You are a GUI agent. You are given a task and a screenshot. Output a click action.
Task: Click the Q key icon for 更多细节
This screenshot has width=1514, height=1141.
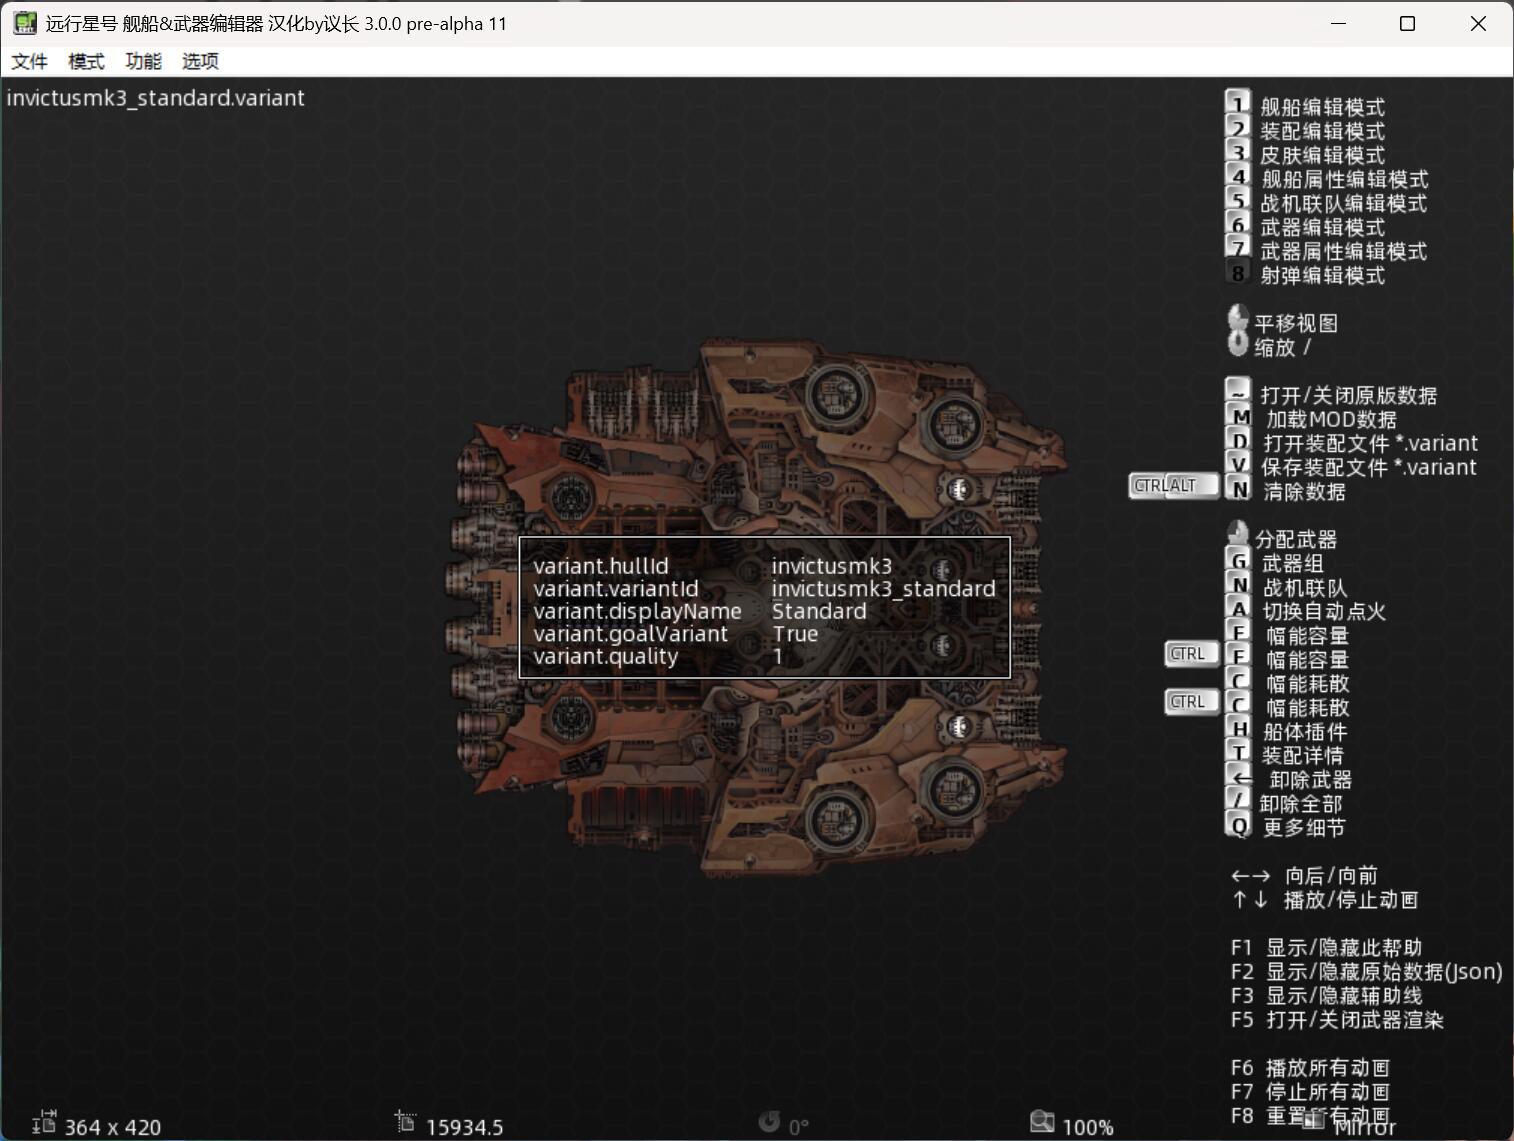(x=1239, y=826)
